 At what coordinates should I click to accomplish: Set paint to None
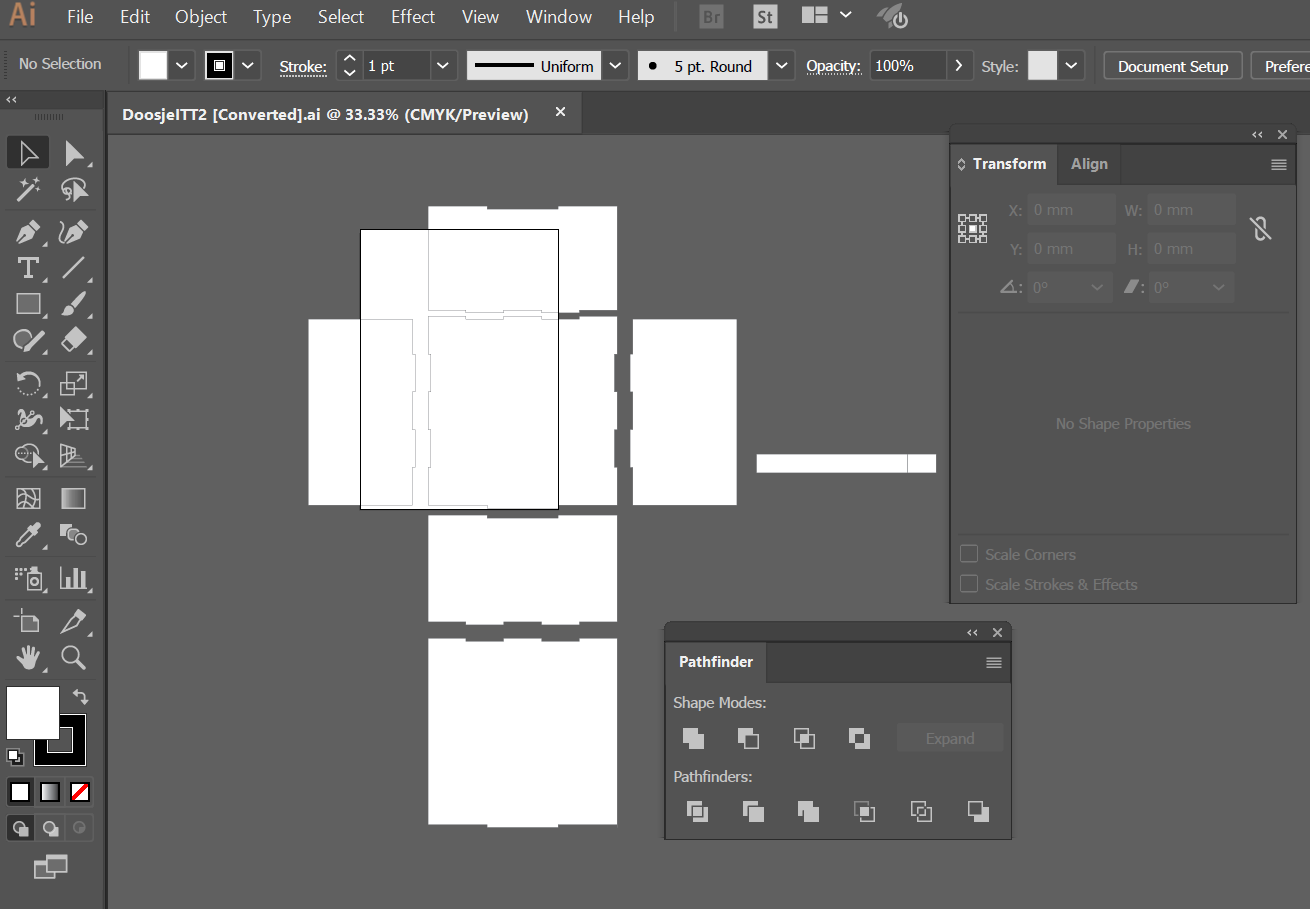[x=80, y=793]
